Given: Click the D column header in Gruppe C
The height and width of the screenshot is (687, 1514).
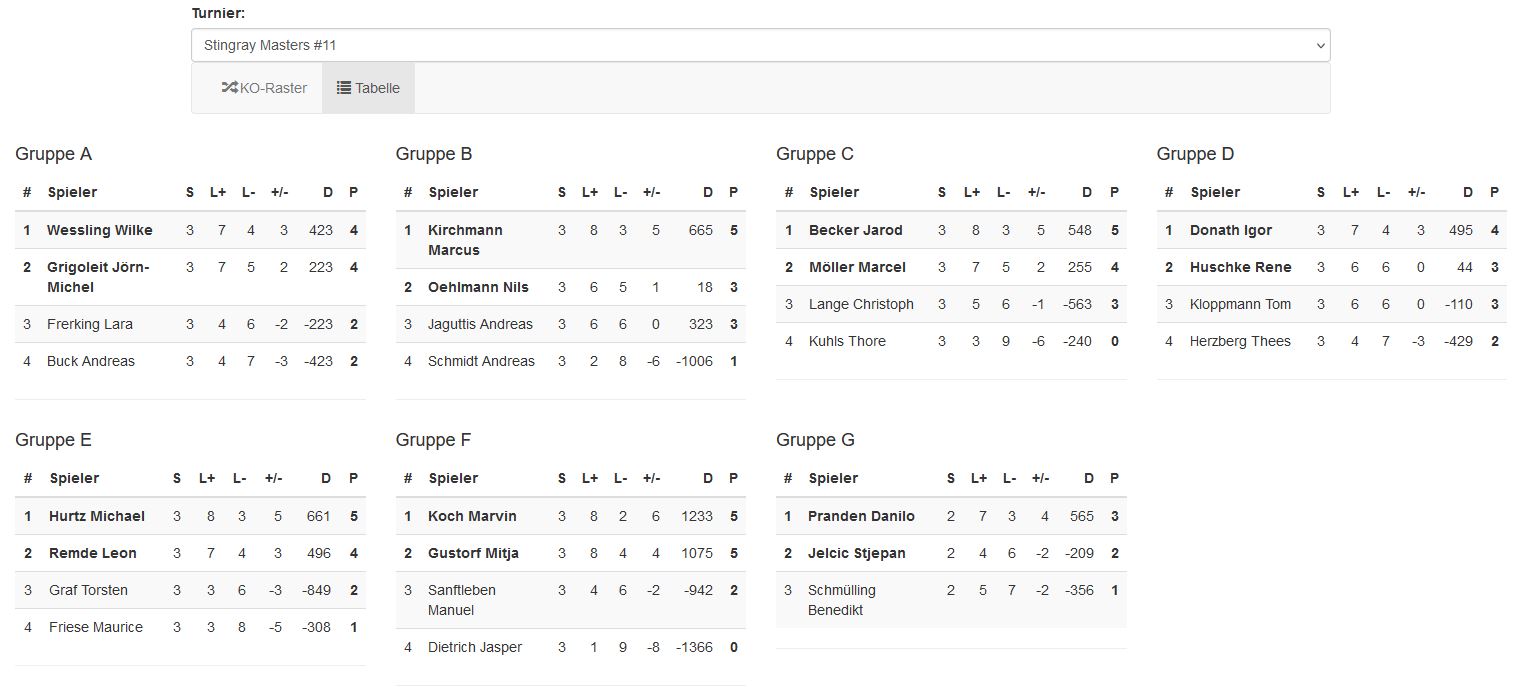Looking at the screenshot, I should tap(1087, 192).
